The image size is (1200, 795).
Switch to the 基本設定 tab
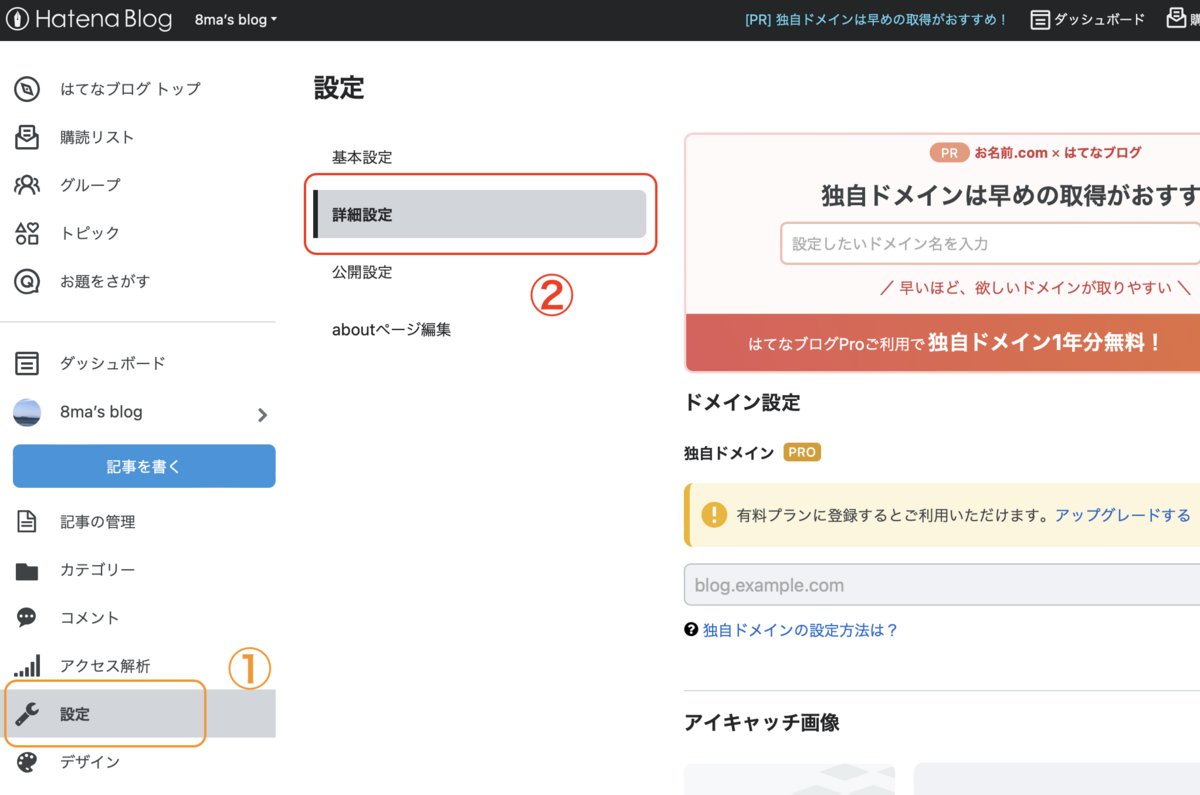(x=361, y=157)
